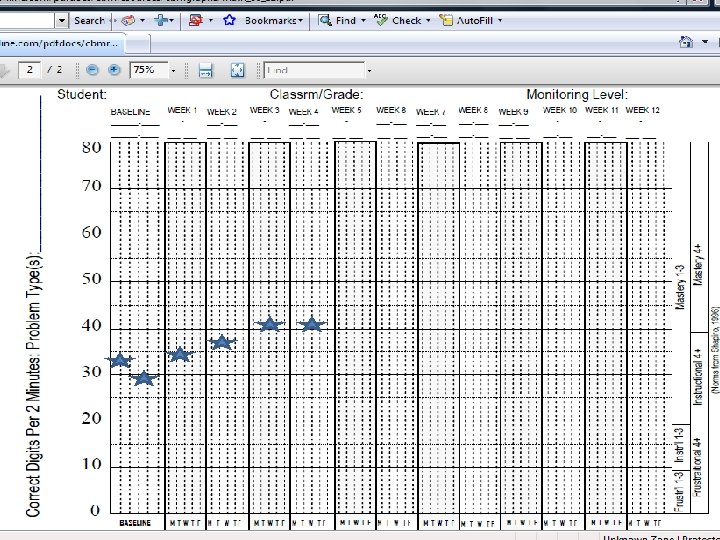
Task: Click the 'Mastery 4+' side label
Action: (x=698, y=264)
